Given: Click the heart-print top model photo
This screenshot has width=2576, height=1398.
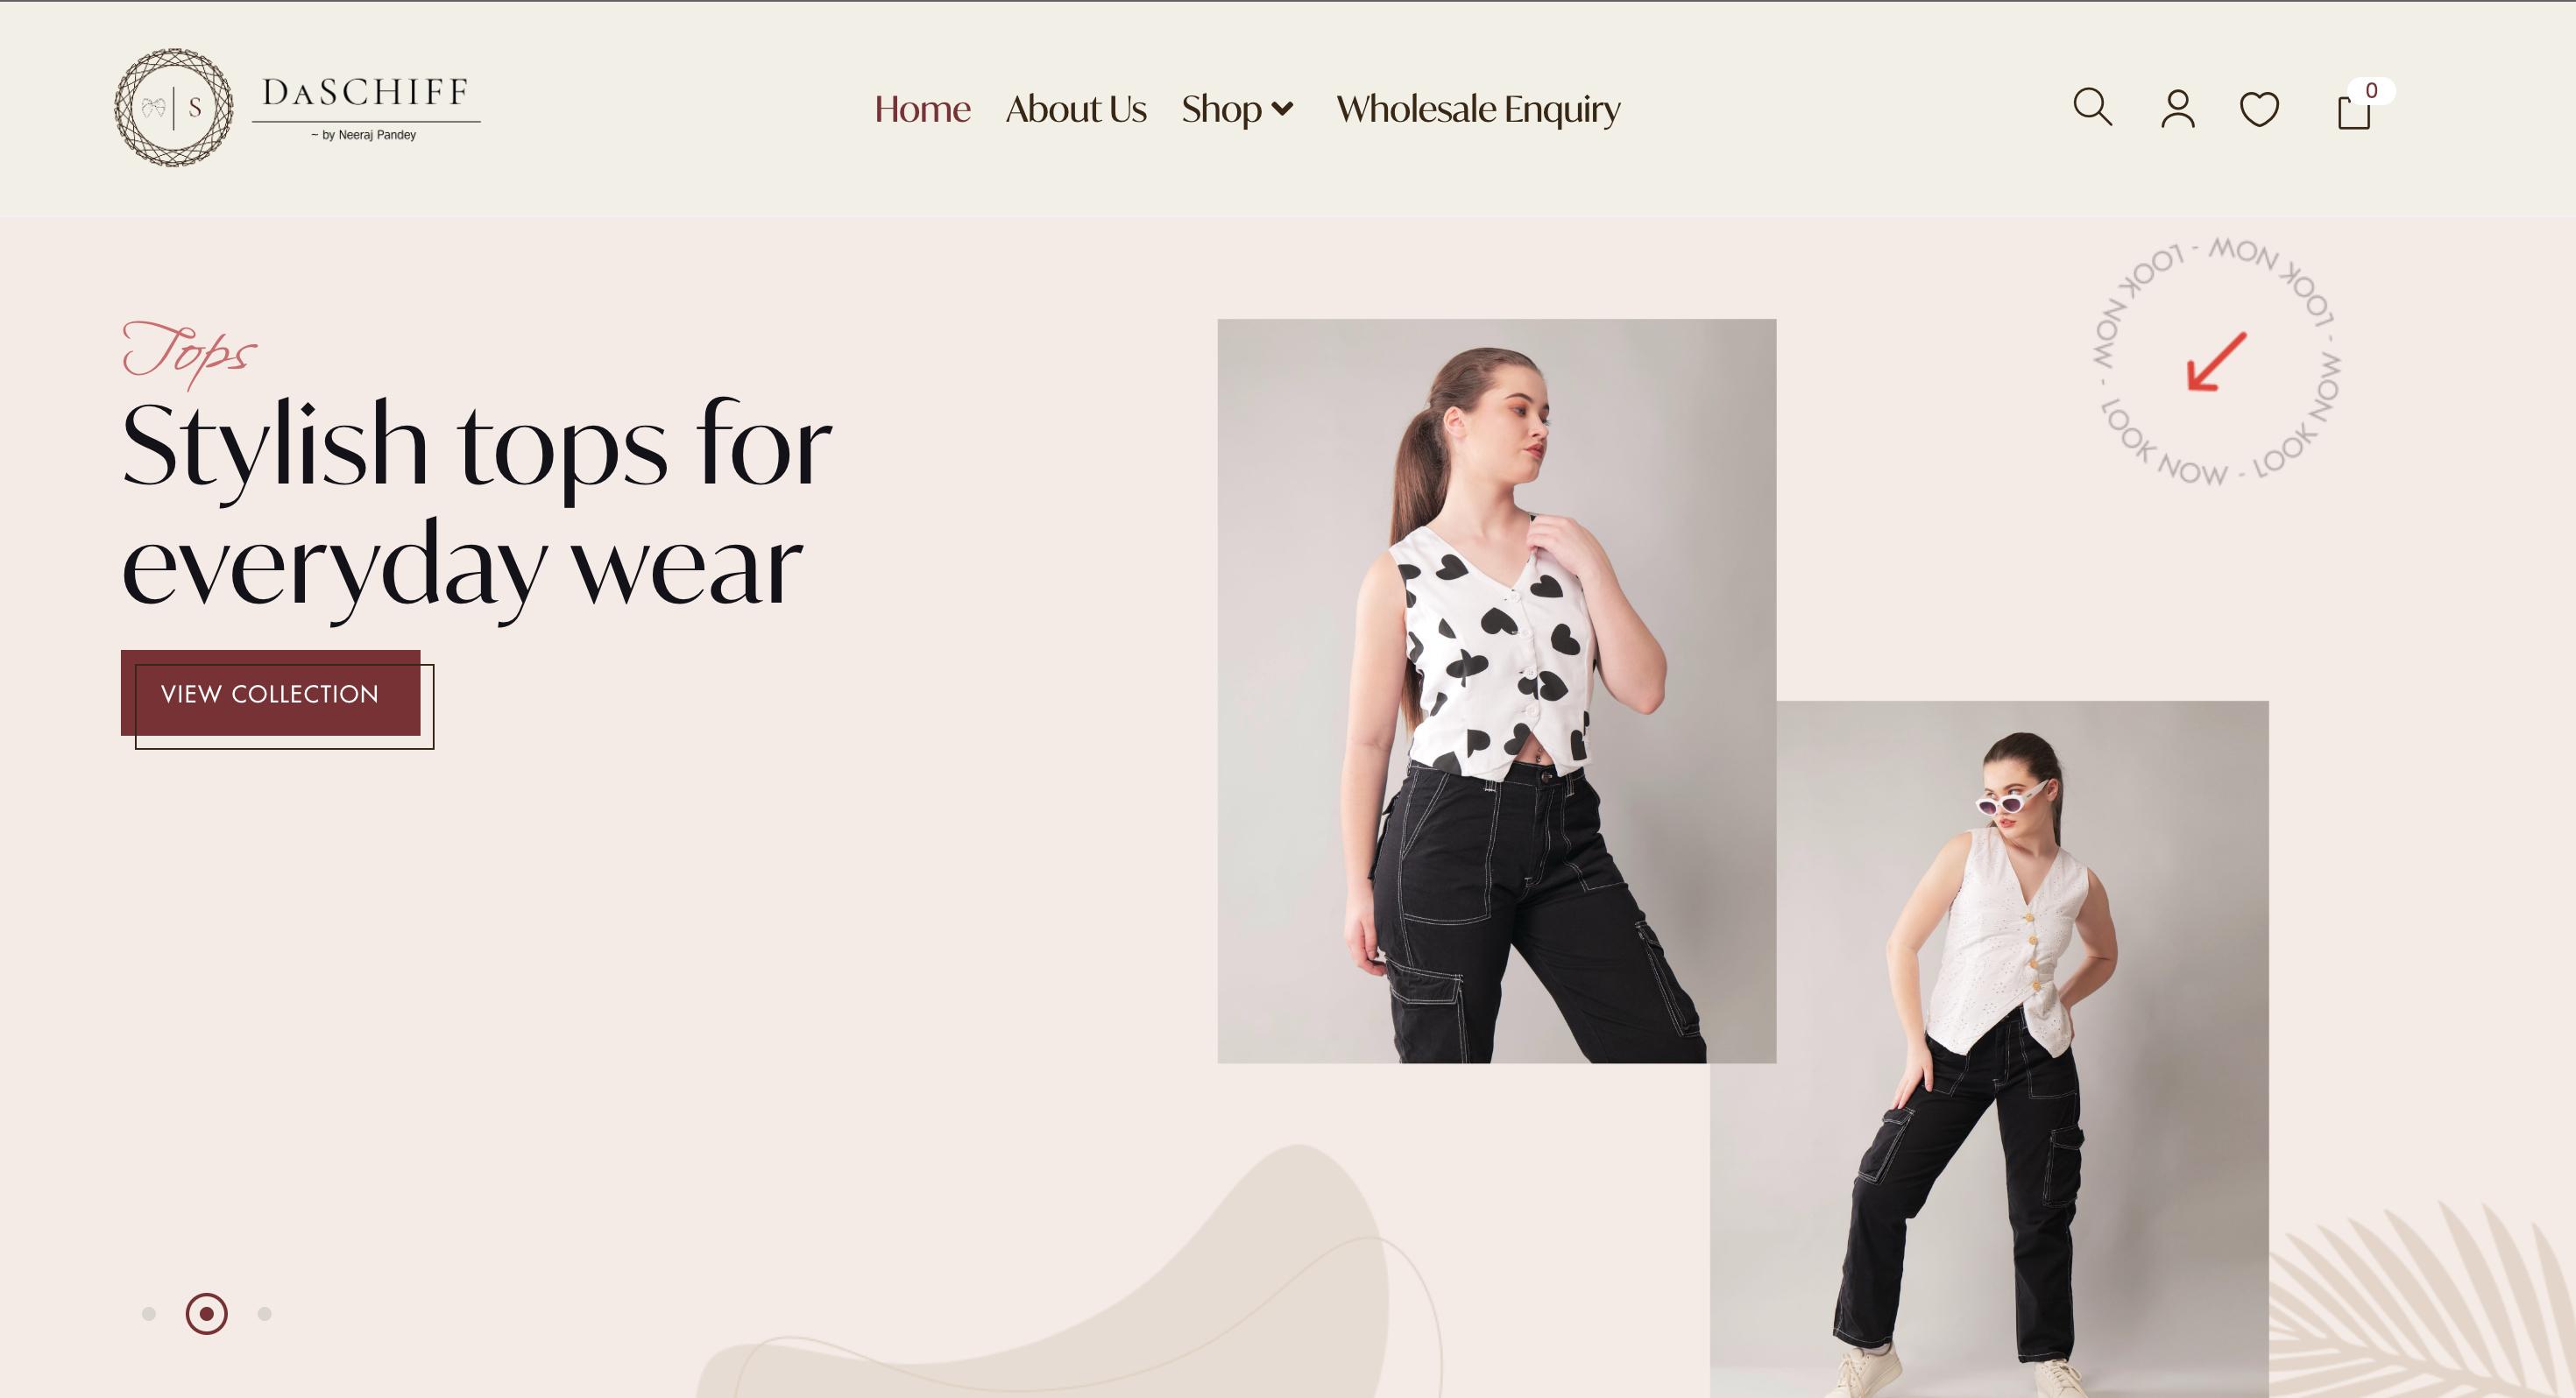Looking at the screenshot, I should pyautogui.click(x=1496, y=690).
